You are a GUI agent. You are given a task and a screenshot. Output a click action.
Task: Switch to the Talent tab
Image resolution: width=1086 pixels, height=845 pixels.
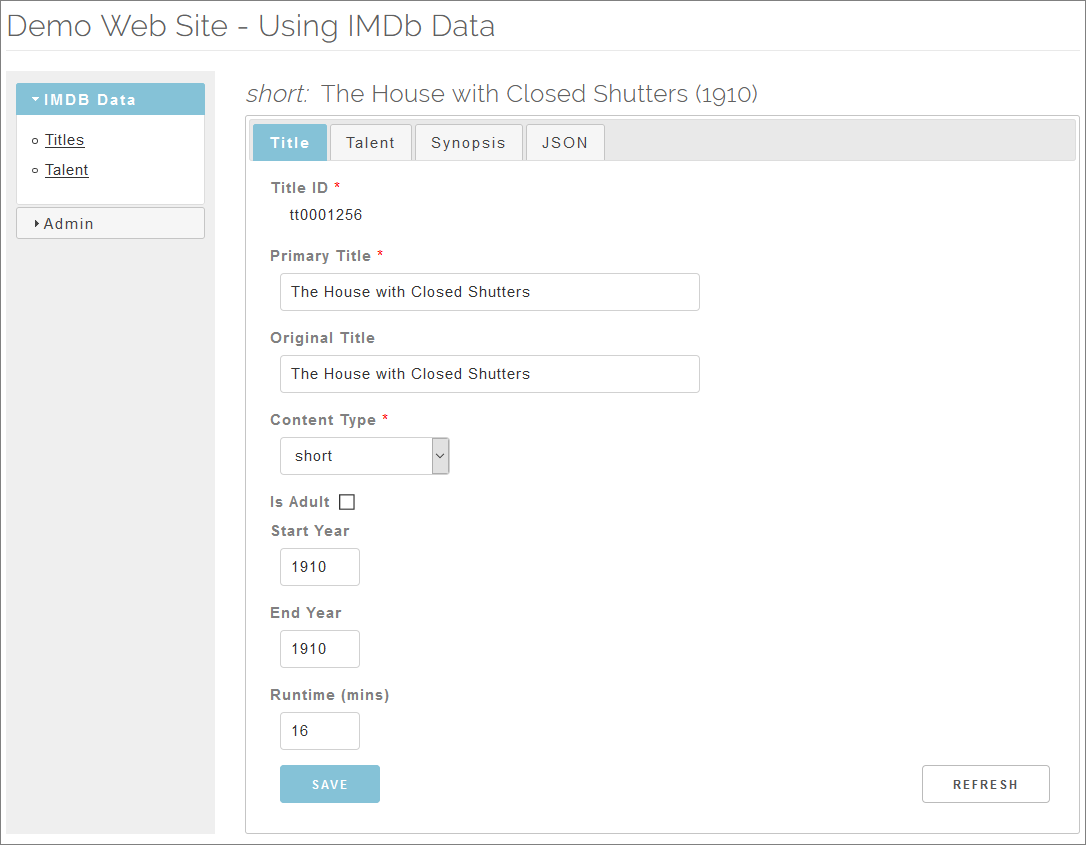[x=370, y=143]
